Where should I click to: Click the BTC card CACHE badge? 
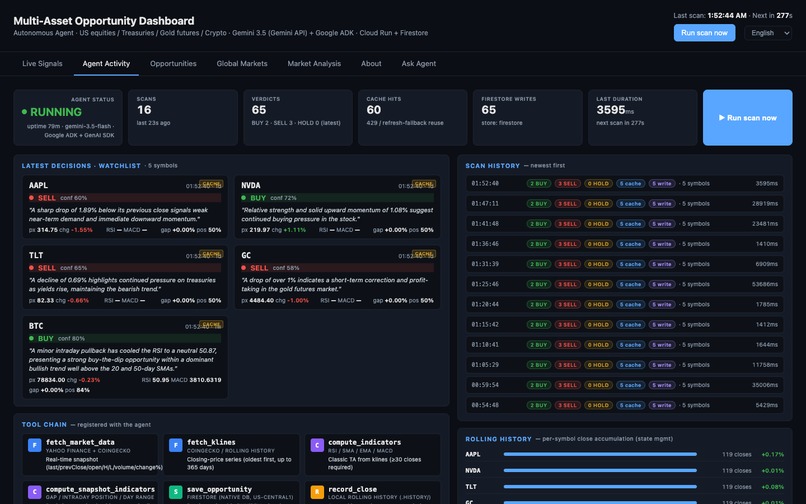(211, 324)
